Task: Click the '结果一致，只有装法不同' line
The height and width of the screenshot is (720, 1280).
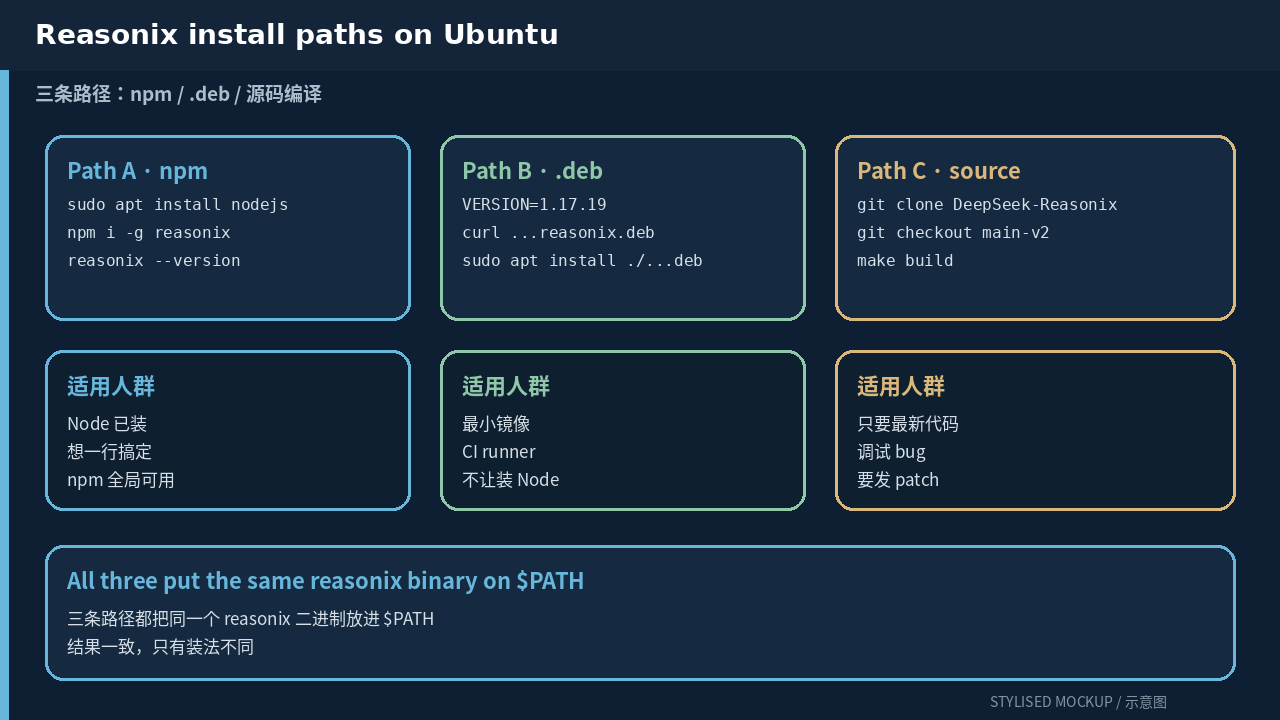Action: pos(161,647)
